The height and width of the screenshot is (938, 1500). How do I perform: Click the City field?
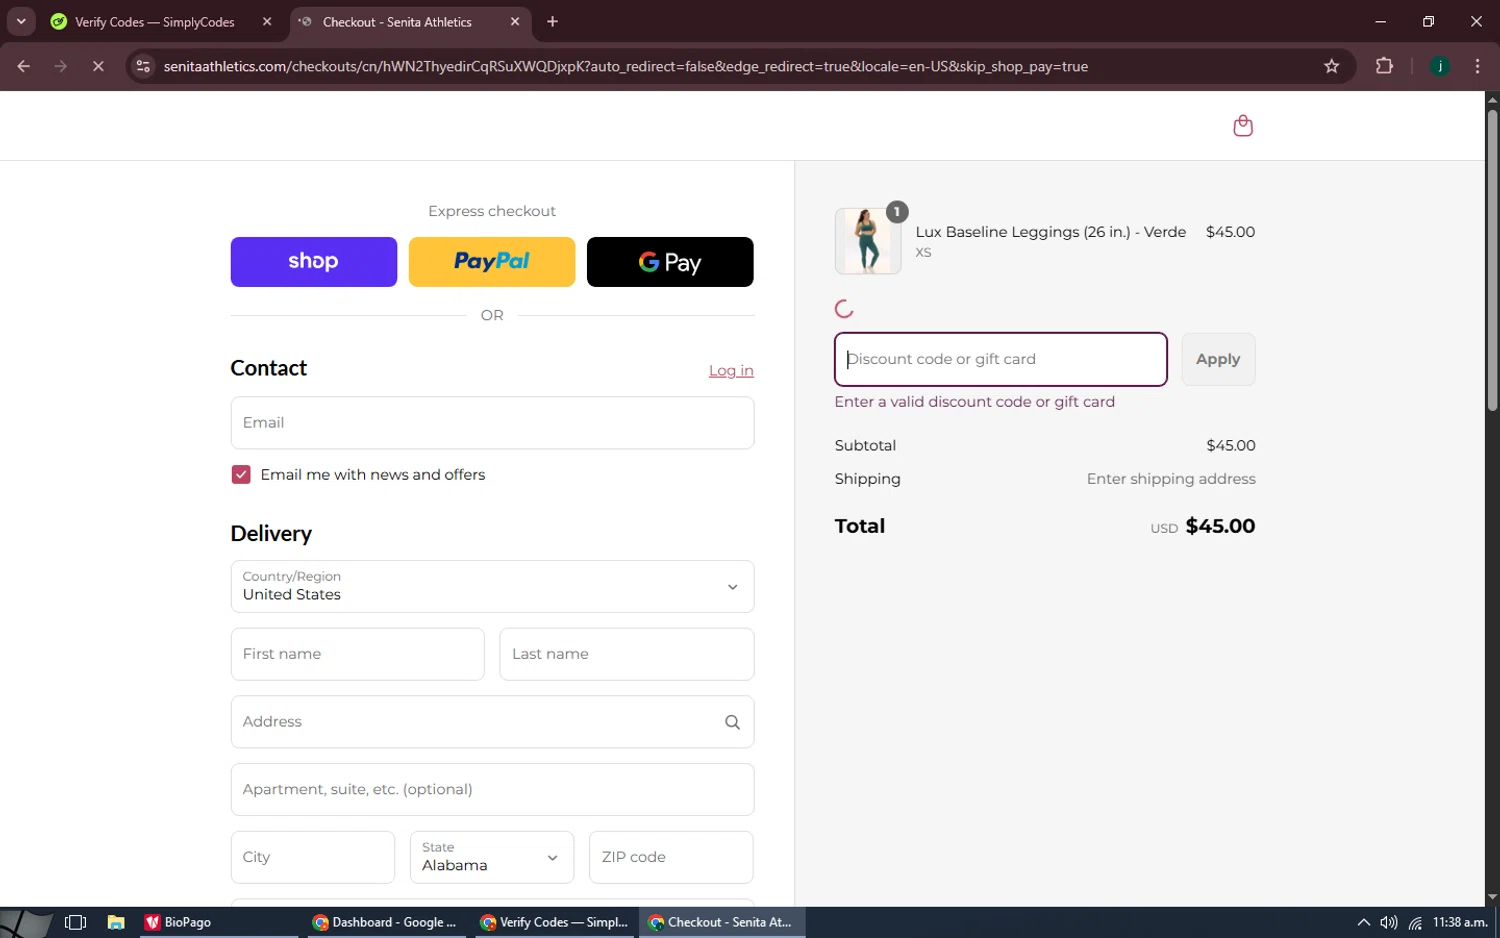point(313,857)
